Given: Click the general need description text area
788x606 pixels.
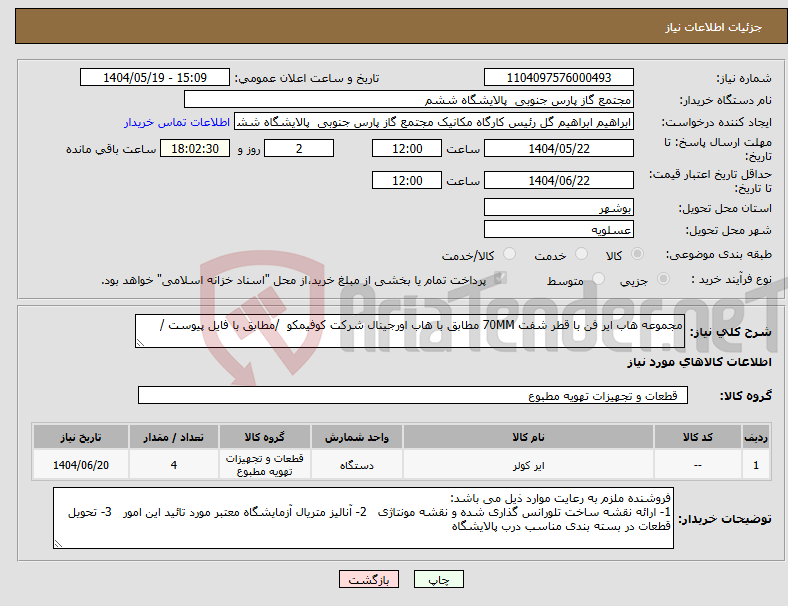Looking at the screenshot, I should pos(410,331).
